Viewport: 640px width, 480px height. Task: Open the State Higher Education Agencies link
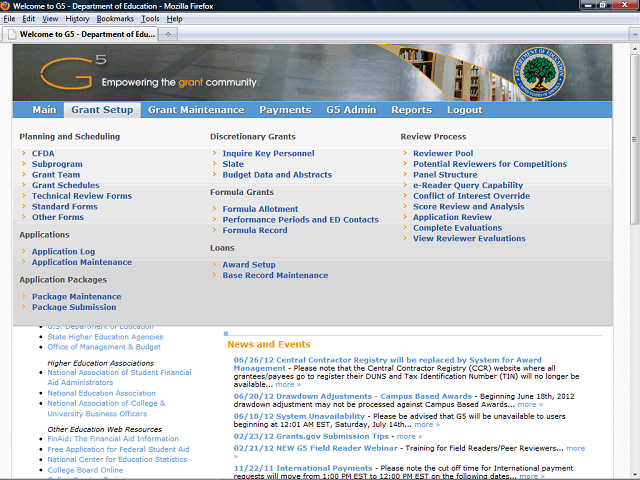pos(105,337)
